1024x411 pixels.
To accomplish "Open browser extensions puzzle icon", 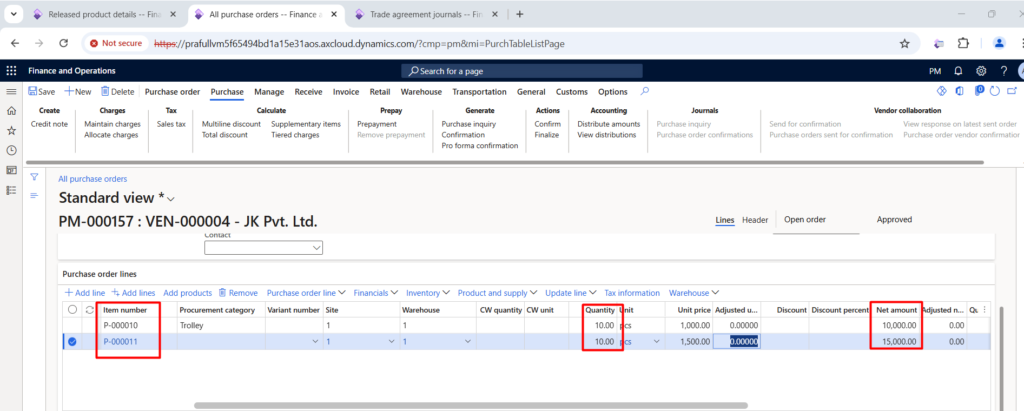I will (963, 43).
